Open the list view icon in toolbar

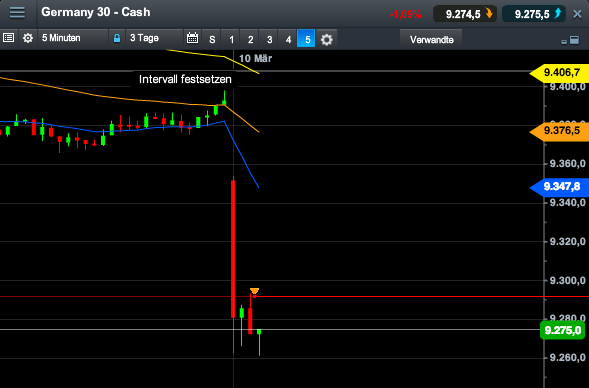pyautogui.click(x=9, y=38)
